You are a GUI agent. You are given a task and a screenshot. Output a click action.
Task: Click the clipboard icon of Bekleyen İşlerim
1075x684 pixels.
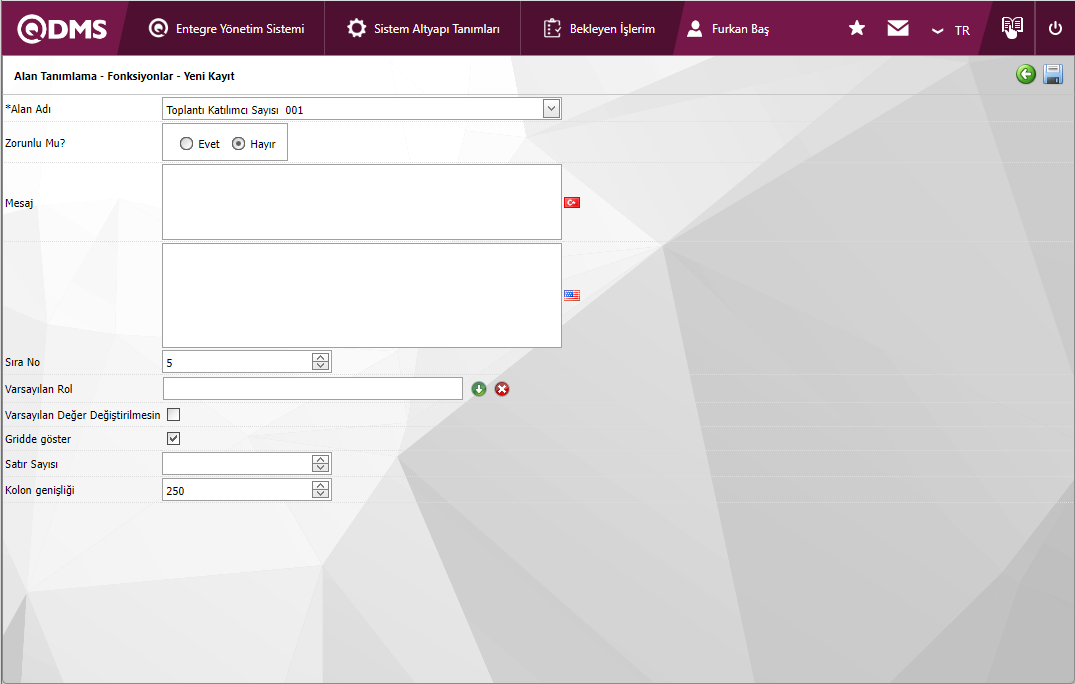click(x=552, y=28)
